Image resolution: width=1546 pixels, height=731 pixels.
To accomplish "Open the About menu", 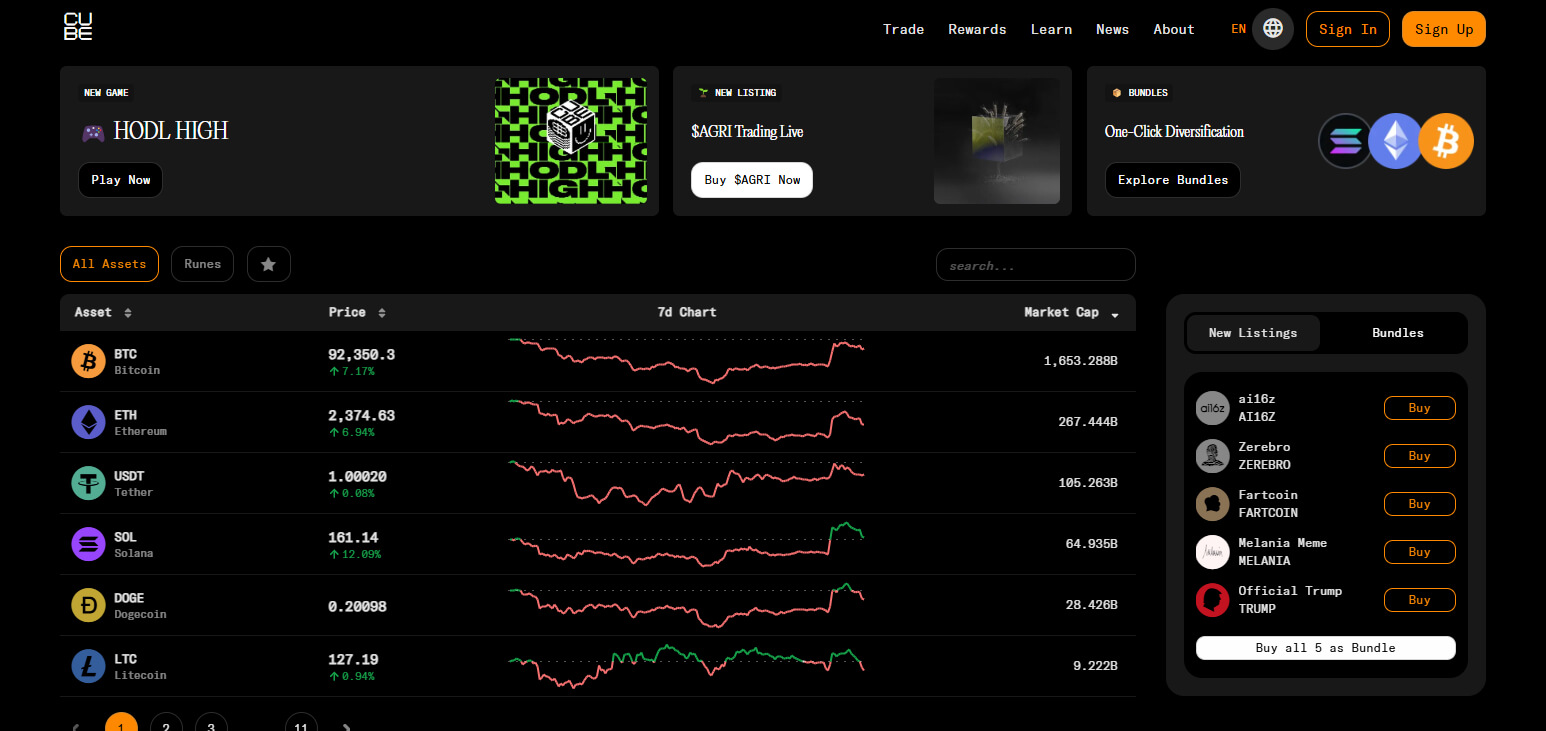I will click(1174, 29).
